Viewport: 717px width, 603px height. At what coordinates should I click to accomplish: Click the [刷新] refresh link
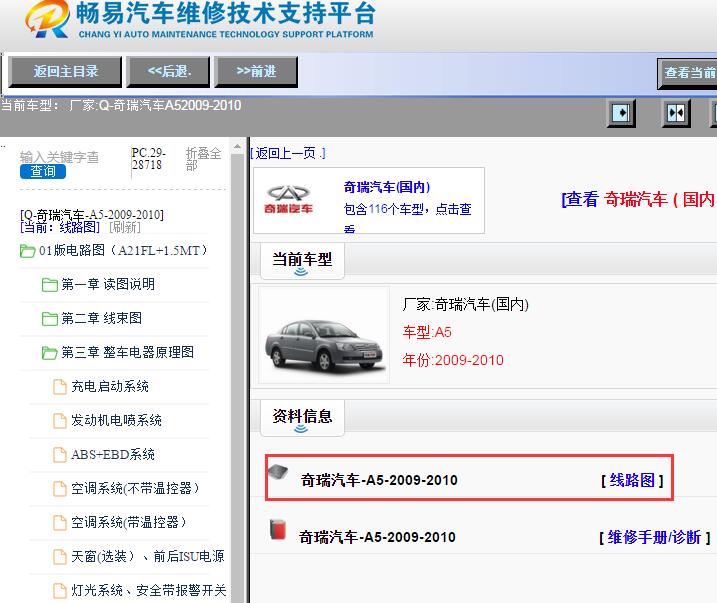[x=124, y=227]
